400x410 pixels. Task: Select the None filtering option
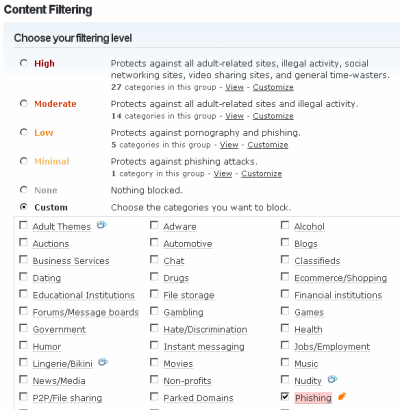pyautogui.click(x=24, y=190)
